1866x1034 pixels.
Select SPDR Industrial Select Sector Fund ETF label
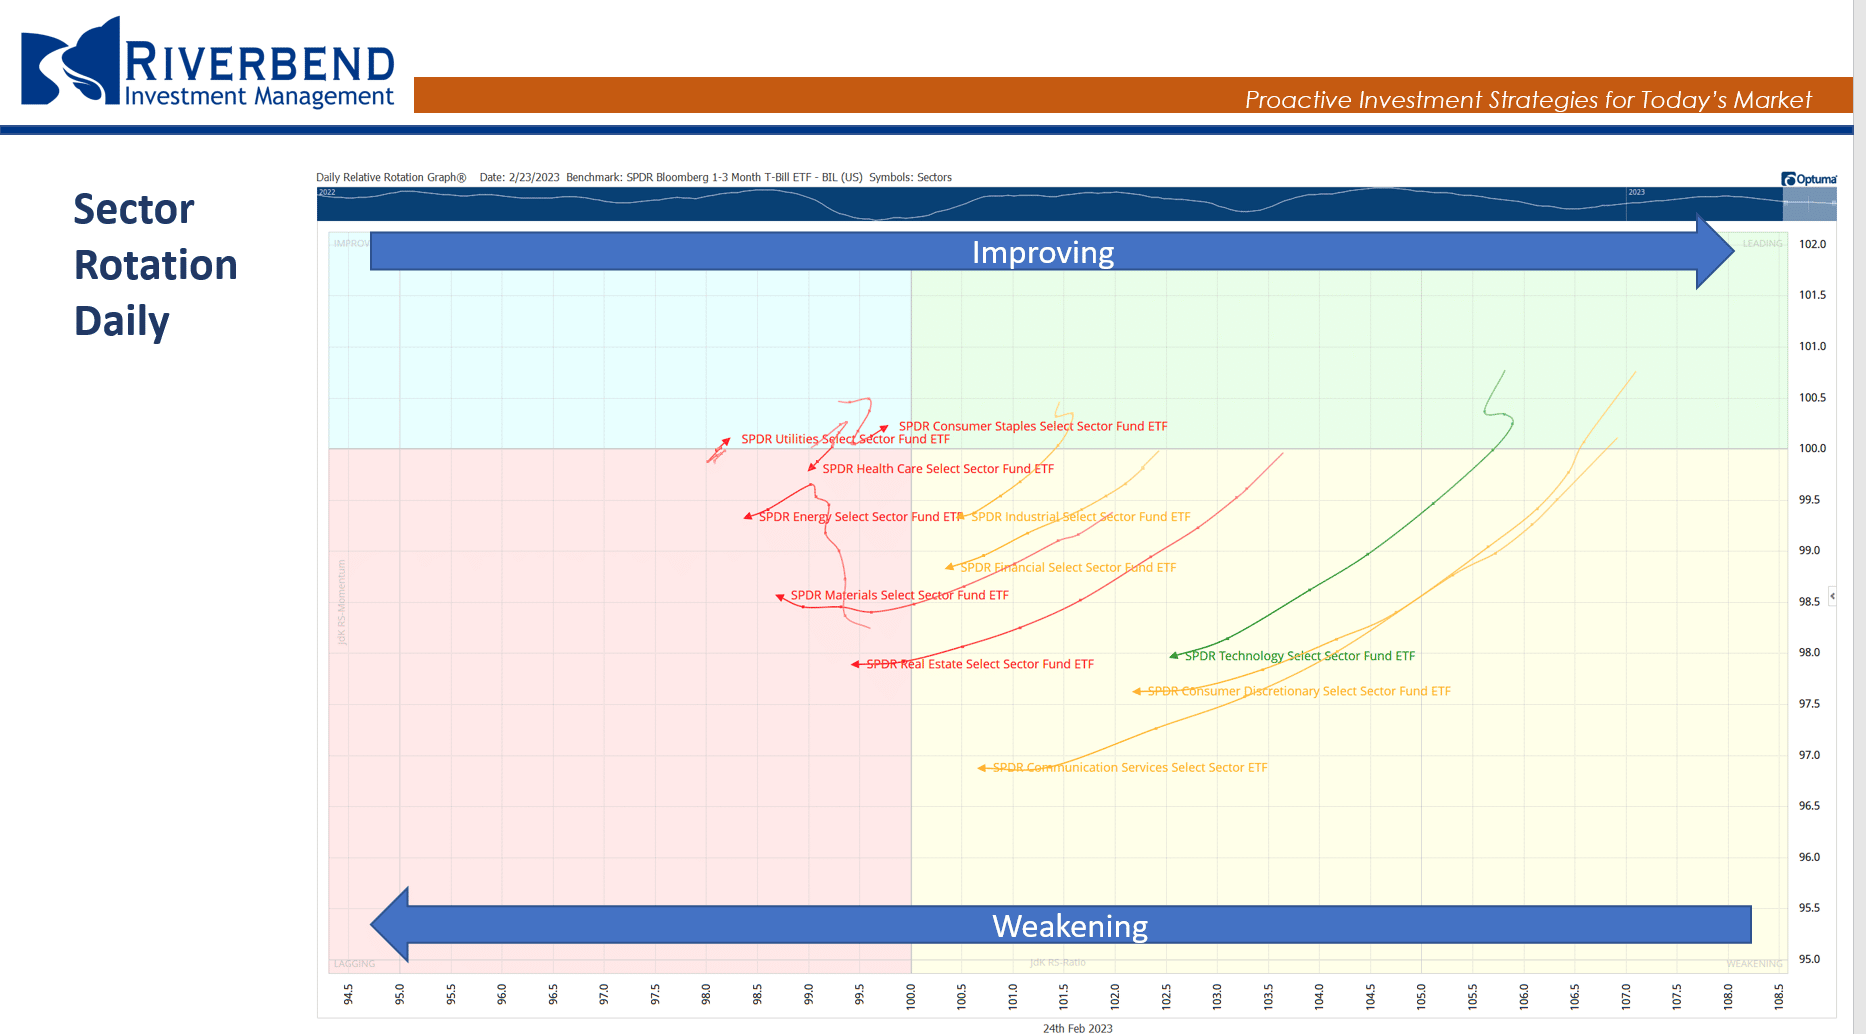click(1080, 517)
